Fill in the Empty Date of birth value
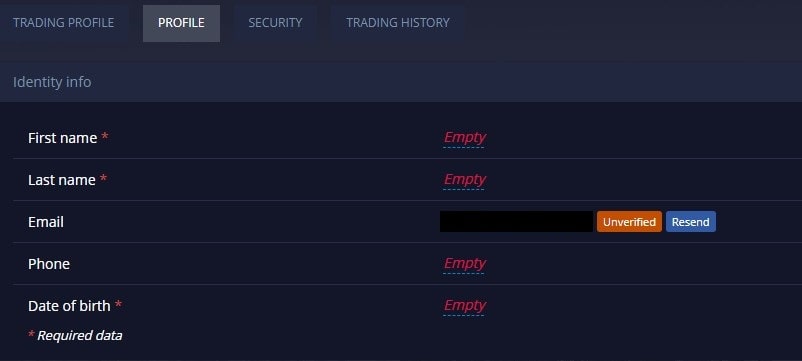Image resolution: width=802 pixels, height=361 pixels. click(x=464, y=305)
